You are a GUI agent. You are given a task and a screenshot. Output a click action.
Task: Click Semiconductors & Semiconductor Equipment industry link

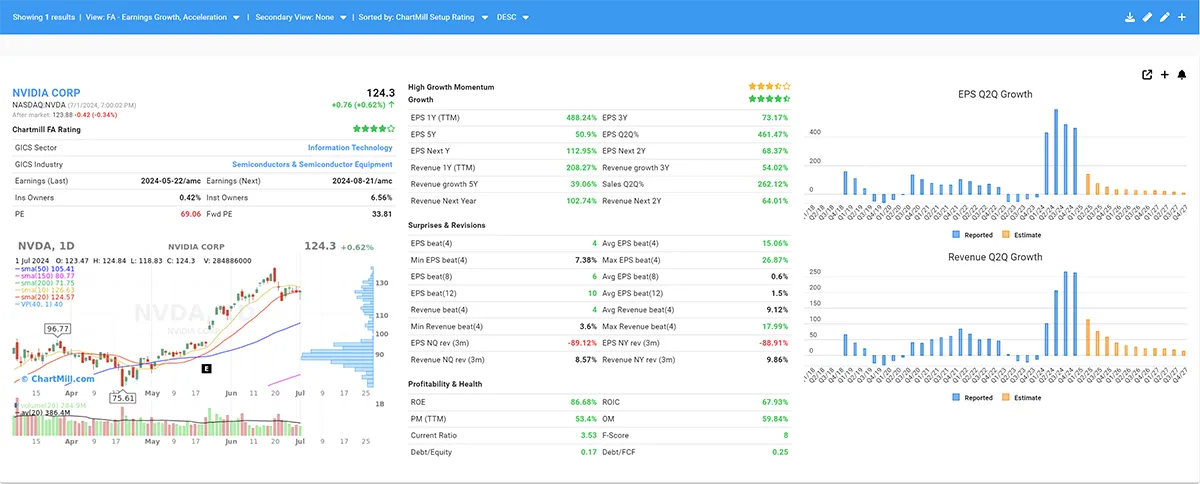tap(312, 164)
